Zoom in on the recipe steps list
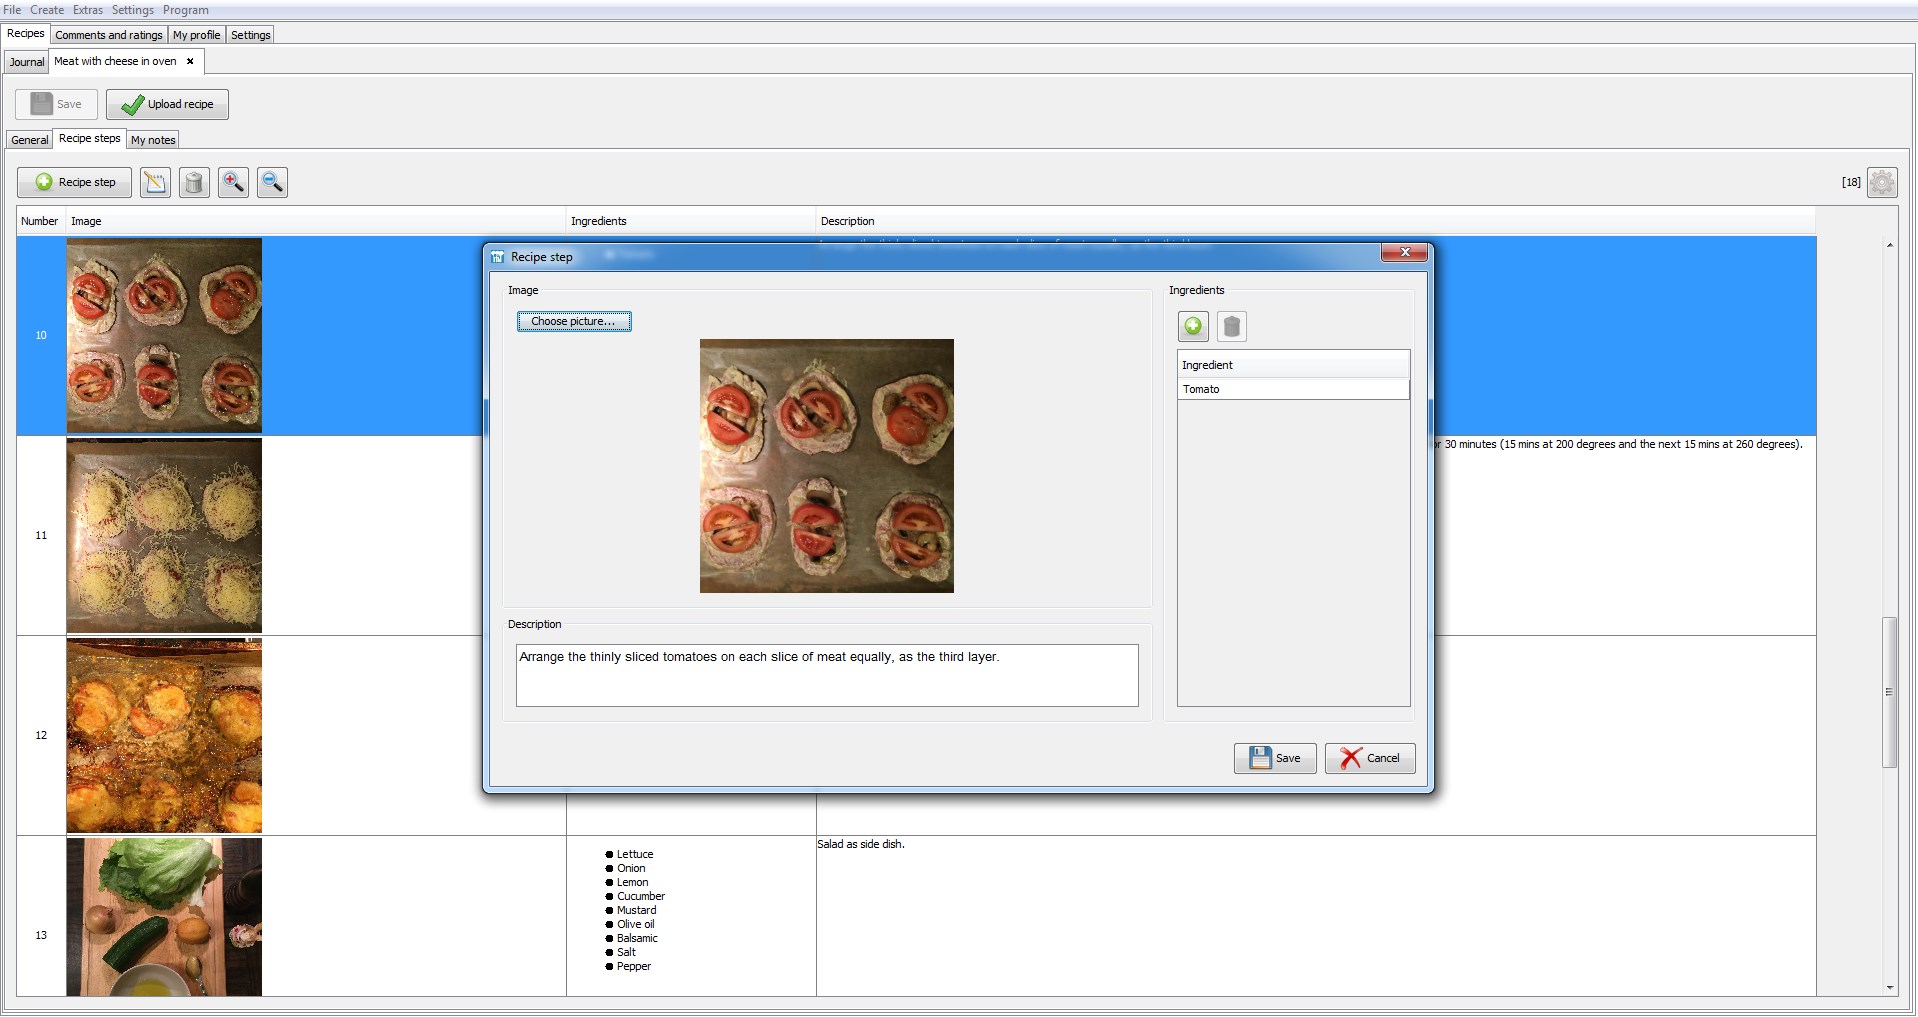The width and height of the screenshot is (1918, 1017). click(232, 182)
